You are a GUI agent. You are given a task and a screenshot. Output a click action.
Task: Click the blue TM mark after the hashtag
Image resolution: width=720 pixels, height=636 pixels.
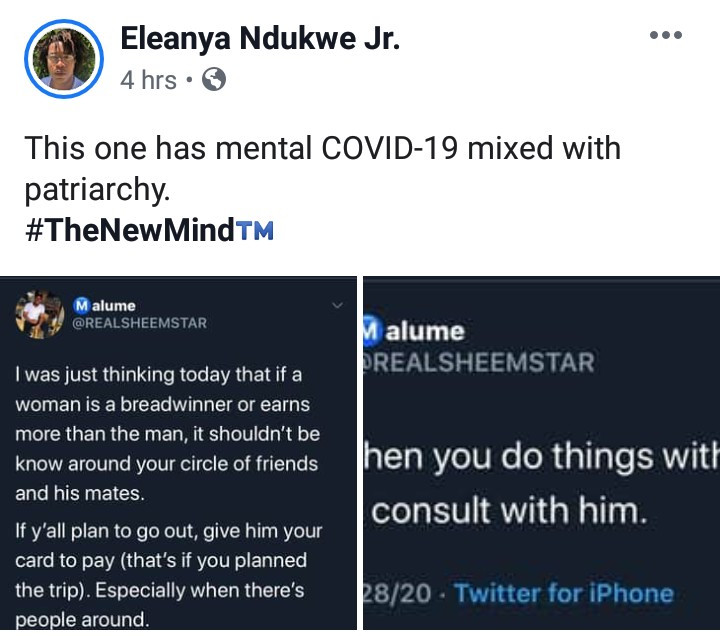255,231
